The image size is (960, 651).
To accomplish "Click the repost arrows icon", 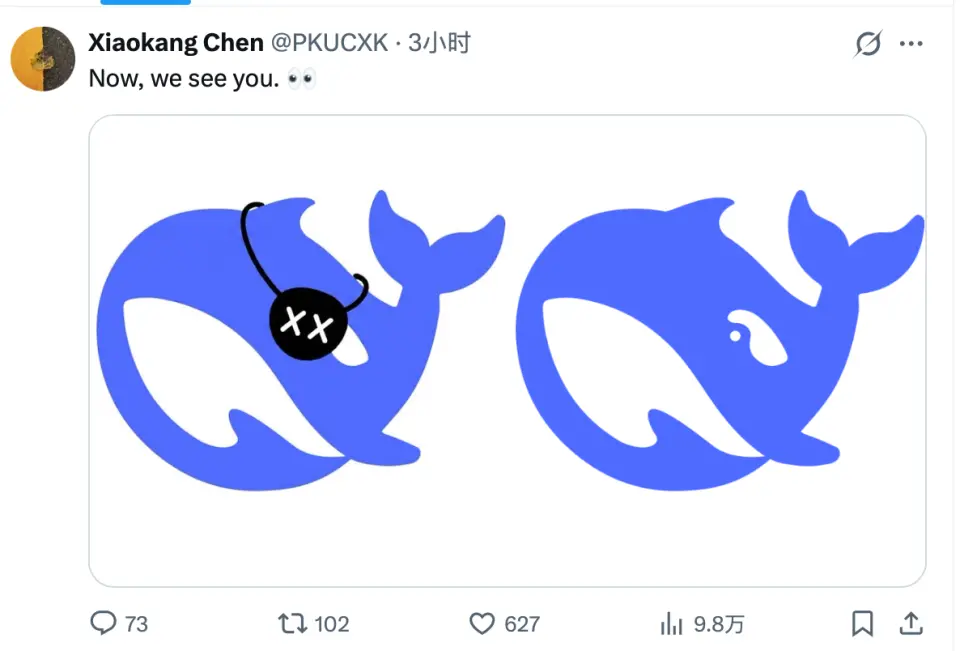I will click(x=291, y=624).
